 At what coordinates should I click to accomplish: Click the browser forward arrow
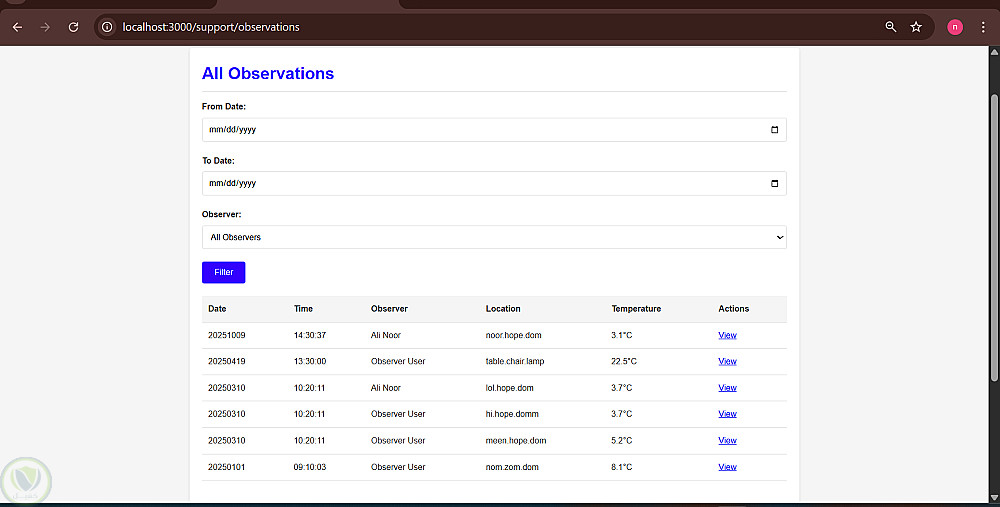(45, 27)
